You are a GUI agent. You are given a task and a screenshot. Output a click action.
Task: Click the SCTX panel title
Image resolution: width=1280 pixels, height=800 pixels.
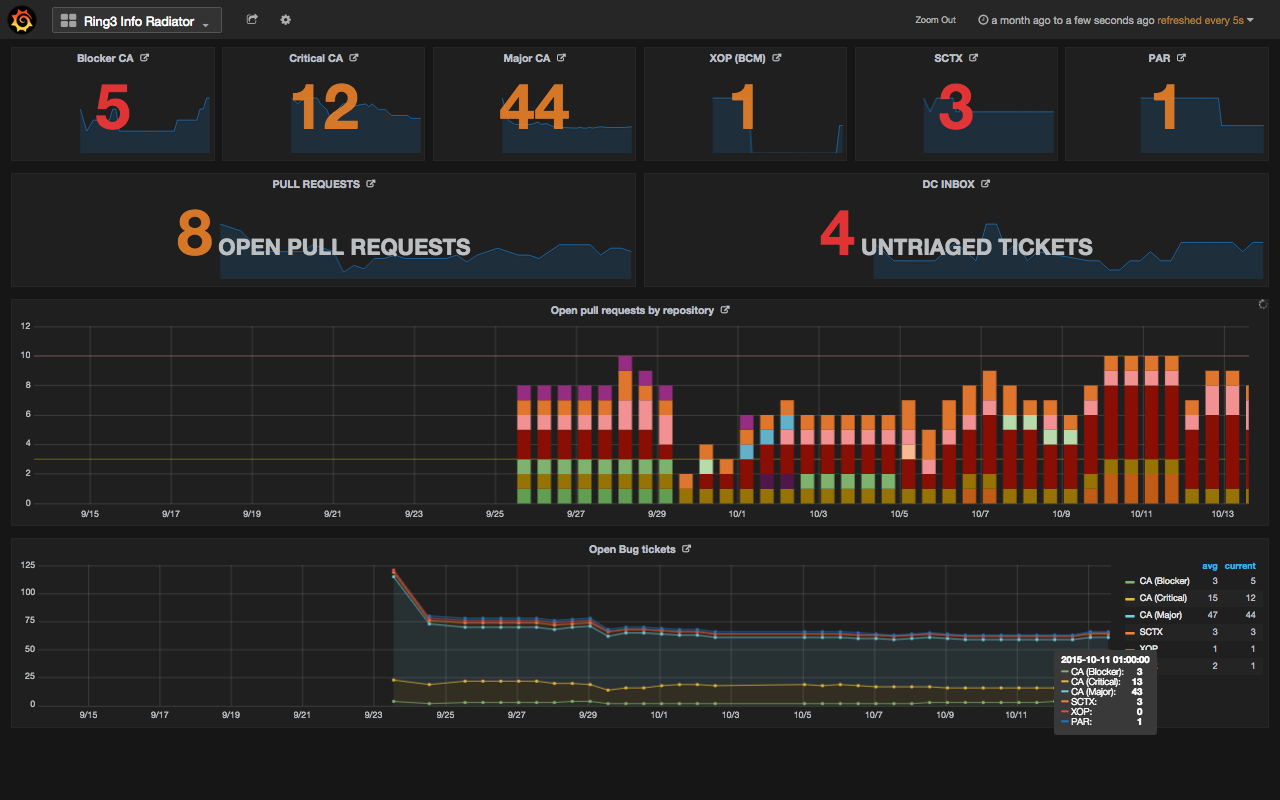click(x=948, y=58)
